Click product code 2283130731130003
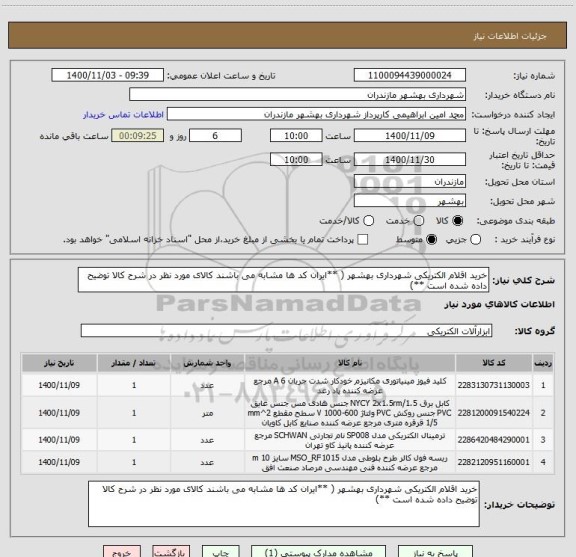 click(x=493, y=385)
